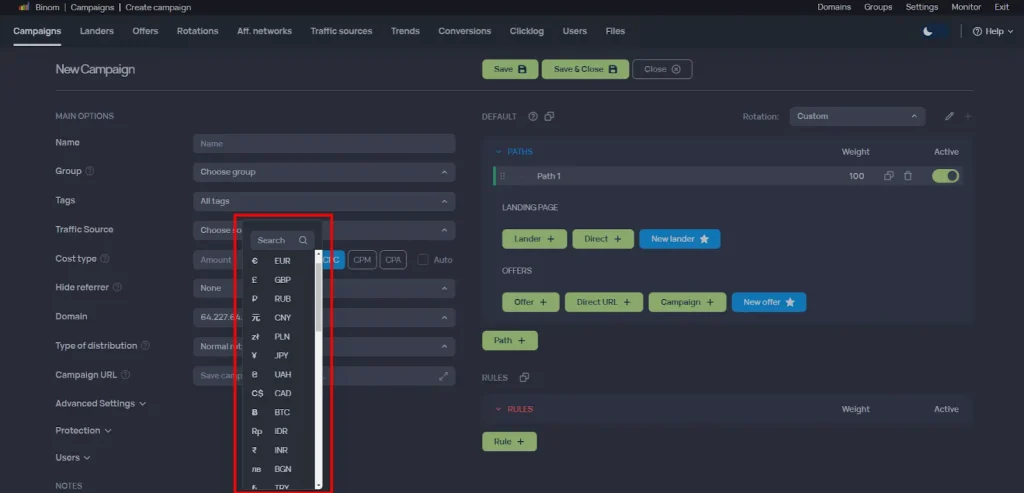Click the help icon next to Cost type
Image resolution: width=1024 pixels, height=493 pixels.
pyautogui.click(x=104, y=259)
